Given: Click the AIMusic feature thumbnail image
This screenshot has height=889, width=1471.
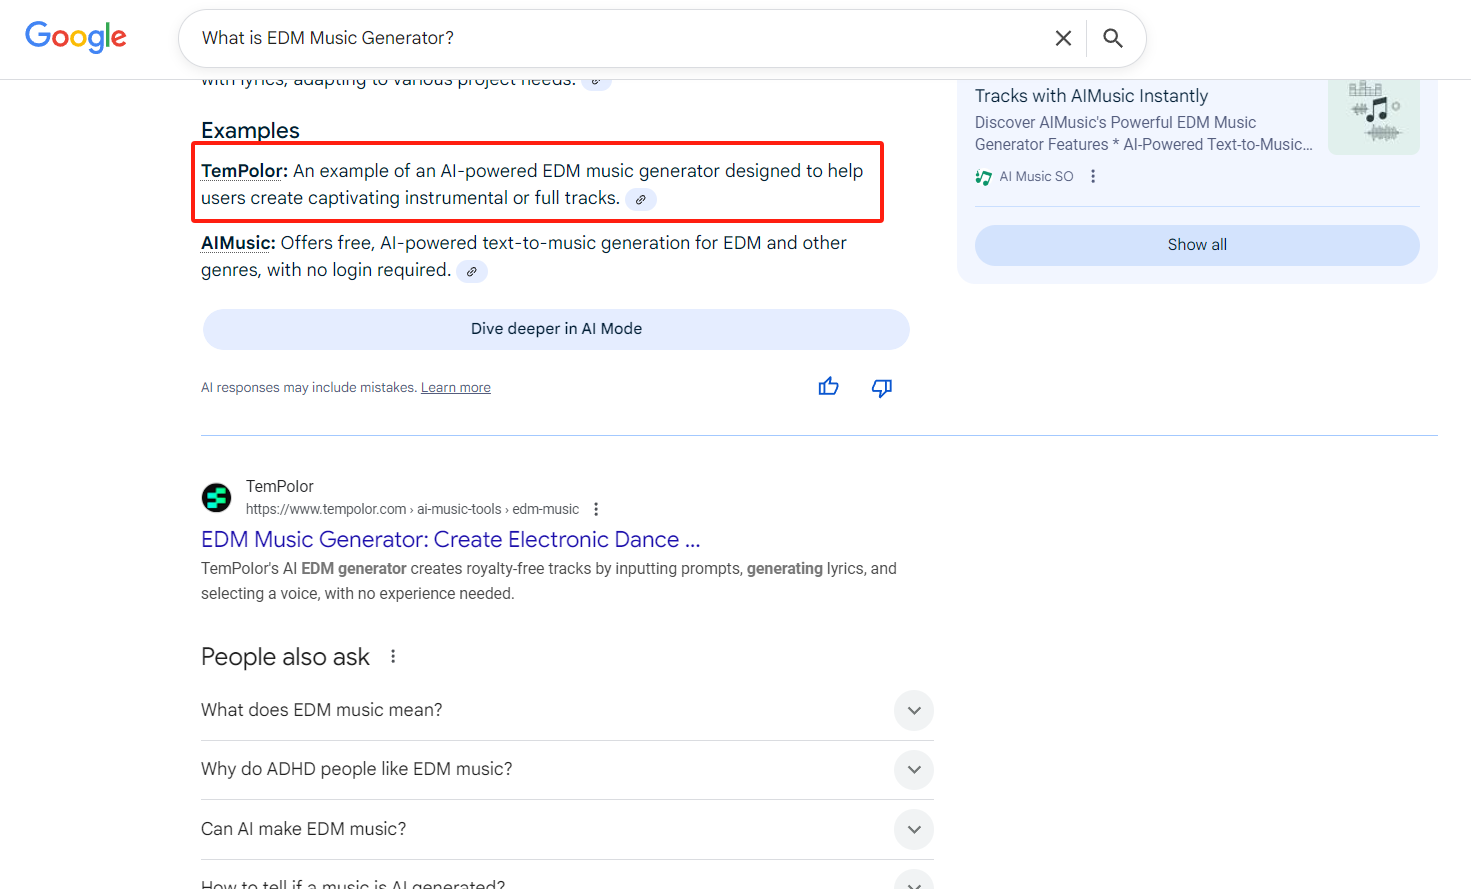Looking at the screenshot, I should (1373, 116).
